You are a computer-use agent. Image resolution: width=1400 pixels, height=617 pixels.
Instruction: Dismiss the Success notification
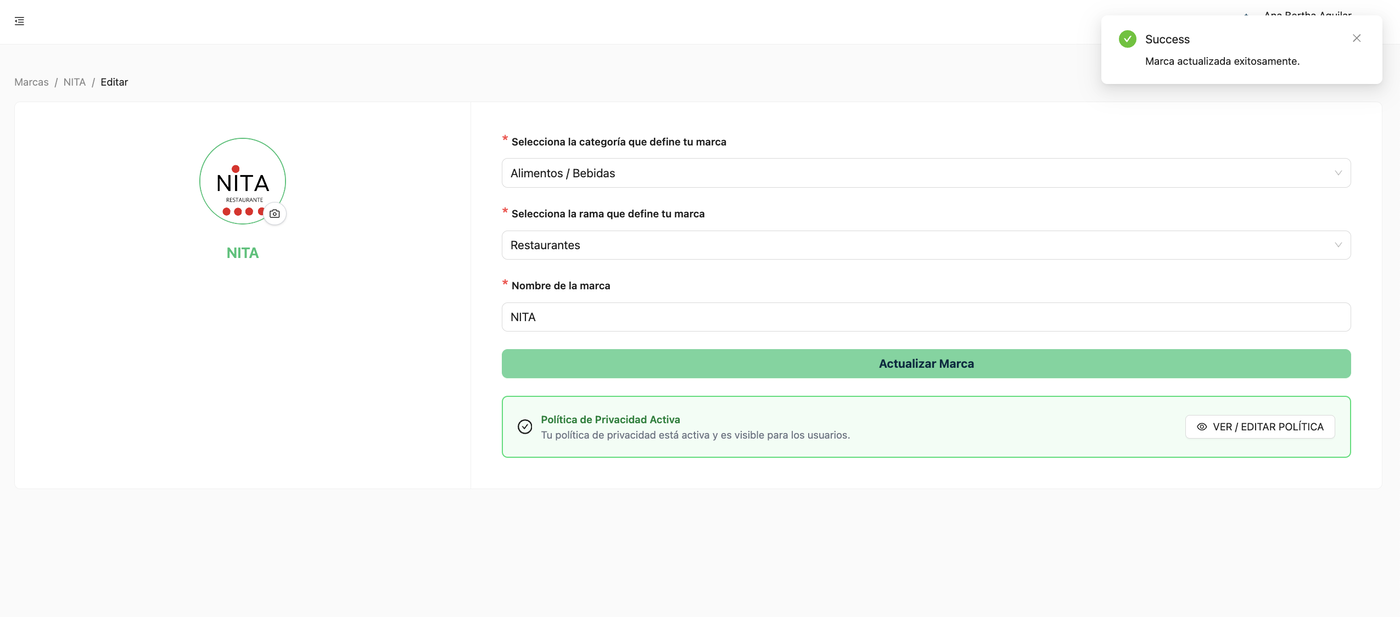point(1356,38)
